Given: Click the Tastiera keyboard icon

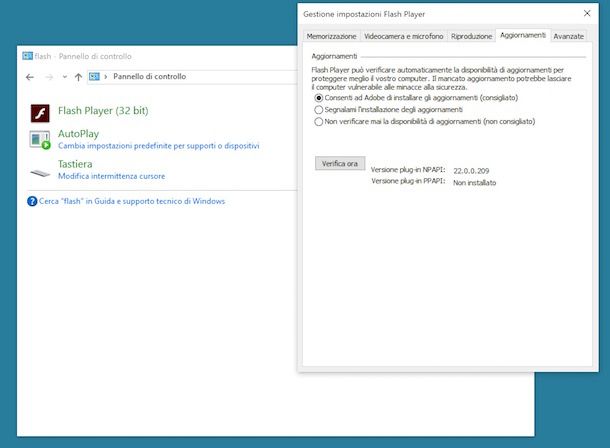Looking at the screenshot, I should (40, 173).
